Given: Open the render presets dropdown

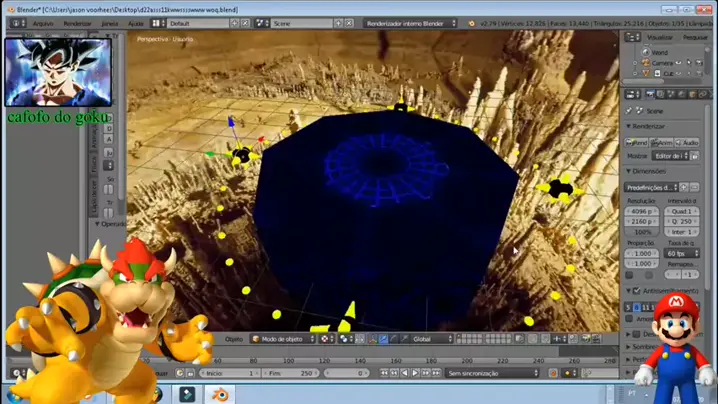Looking at the screenshot, I should point(651,187).
